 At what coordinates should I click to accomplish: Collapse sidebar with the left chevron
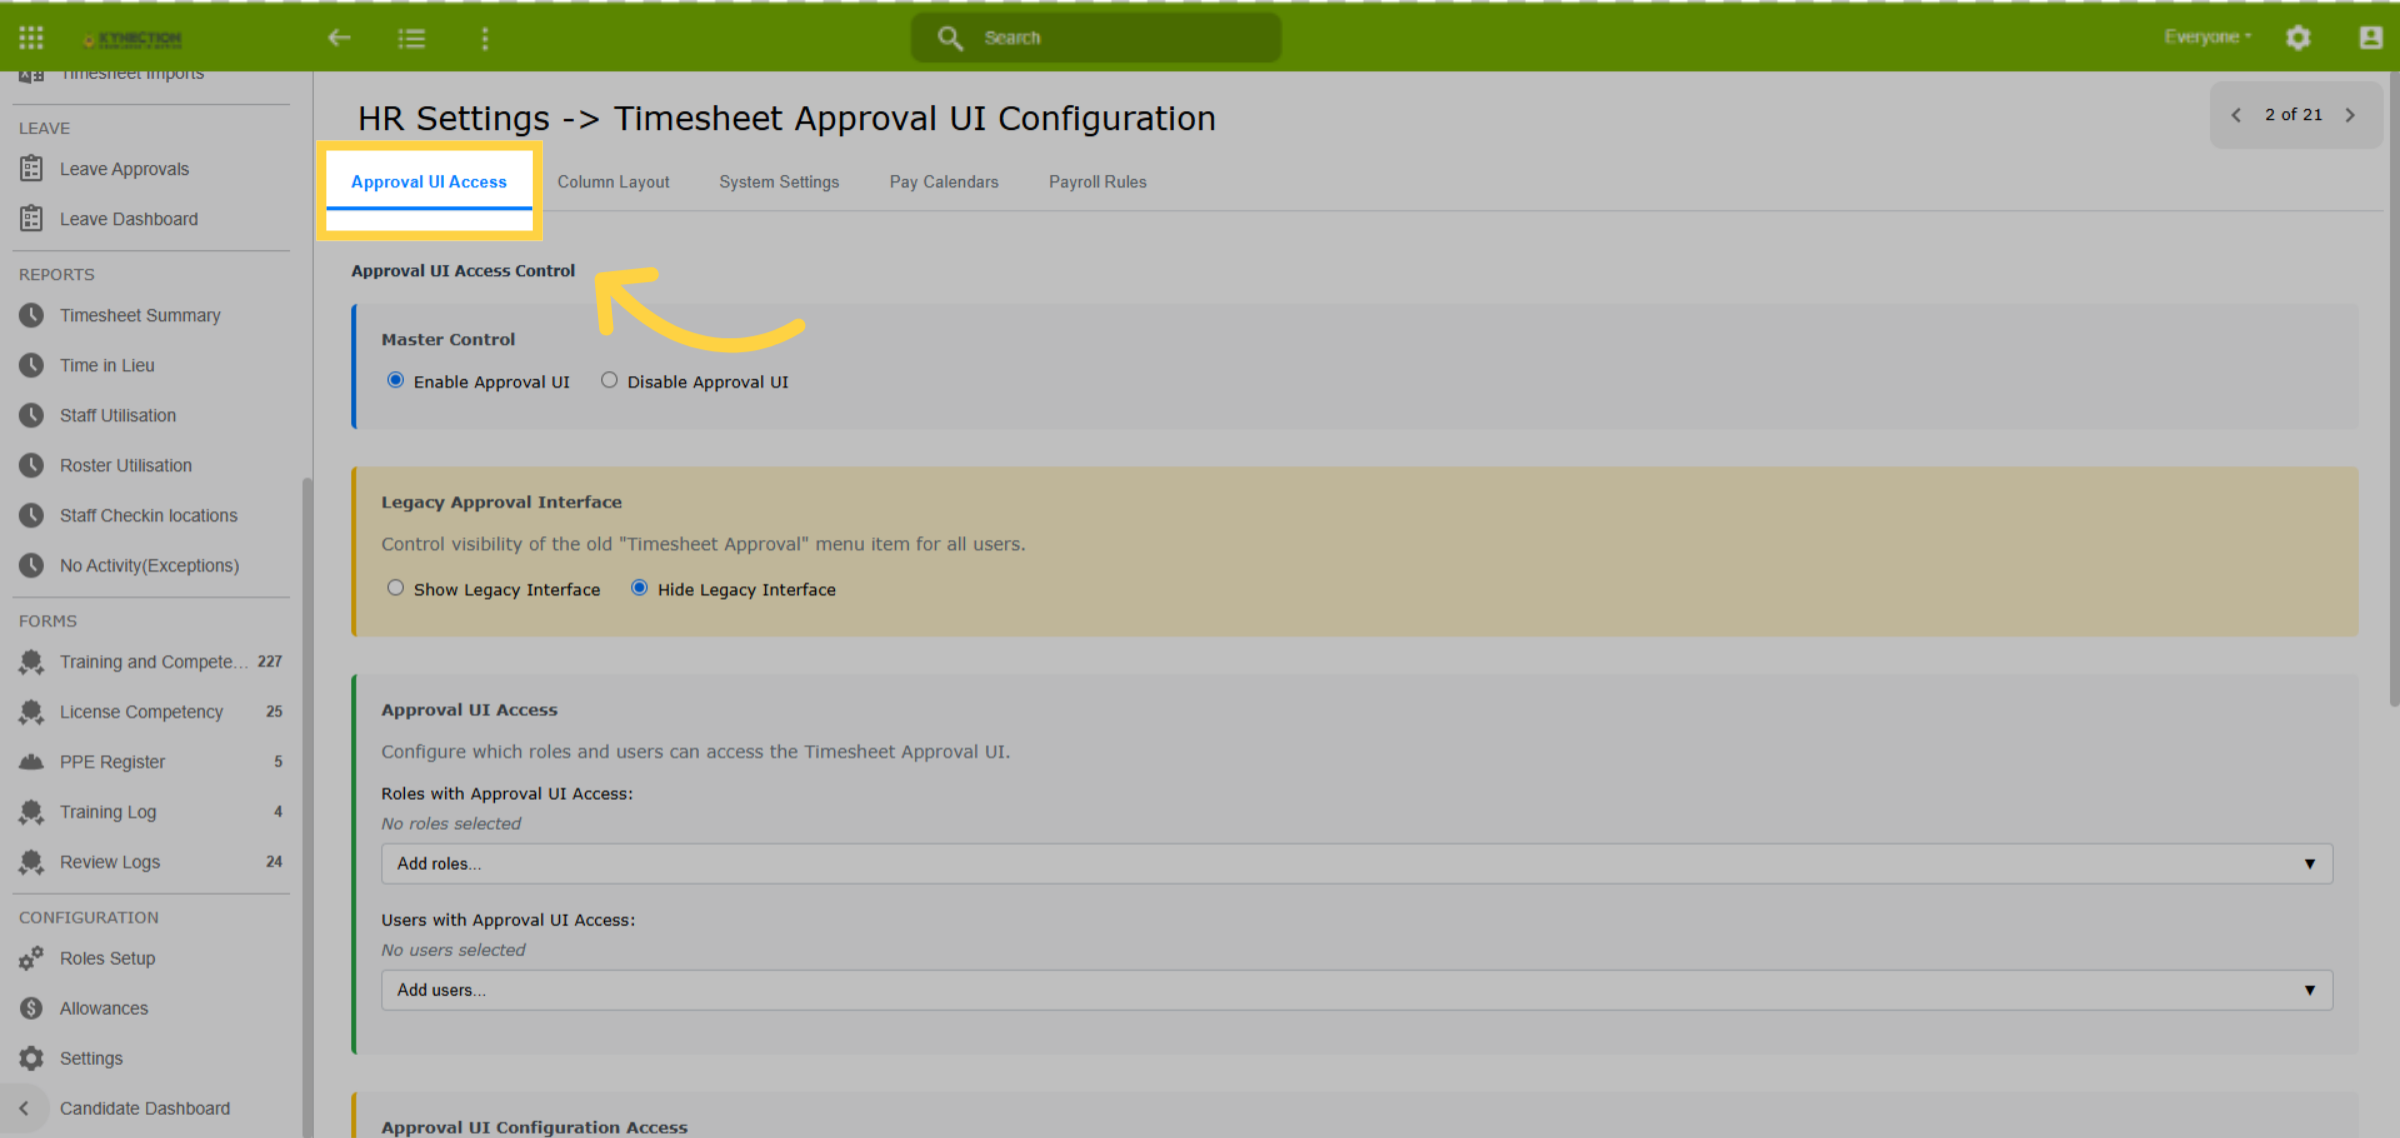[x=24, y=1108]
